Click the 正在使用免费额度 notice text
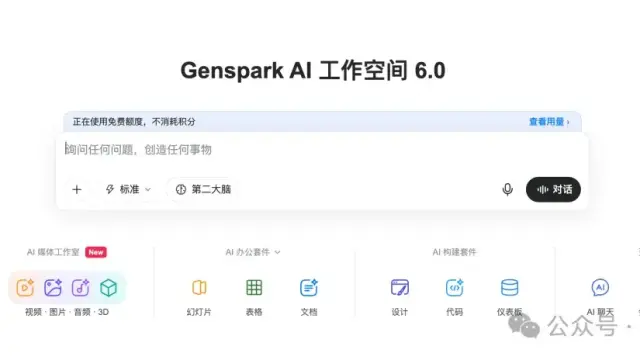Image resolution: width=640 pixels, height=360 pixels. point(134,122)
